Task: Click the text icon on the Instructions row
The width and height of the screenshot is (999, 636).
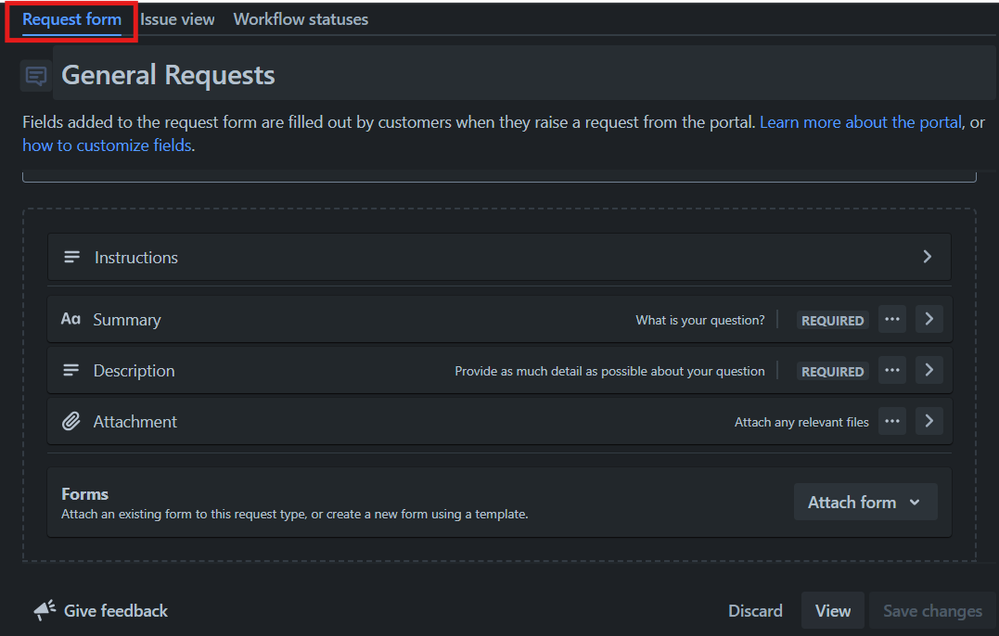Action: tap(71, 257)
